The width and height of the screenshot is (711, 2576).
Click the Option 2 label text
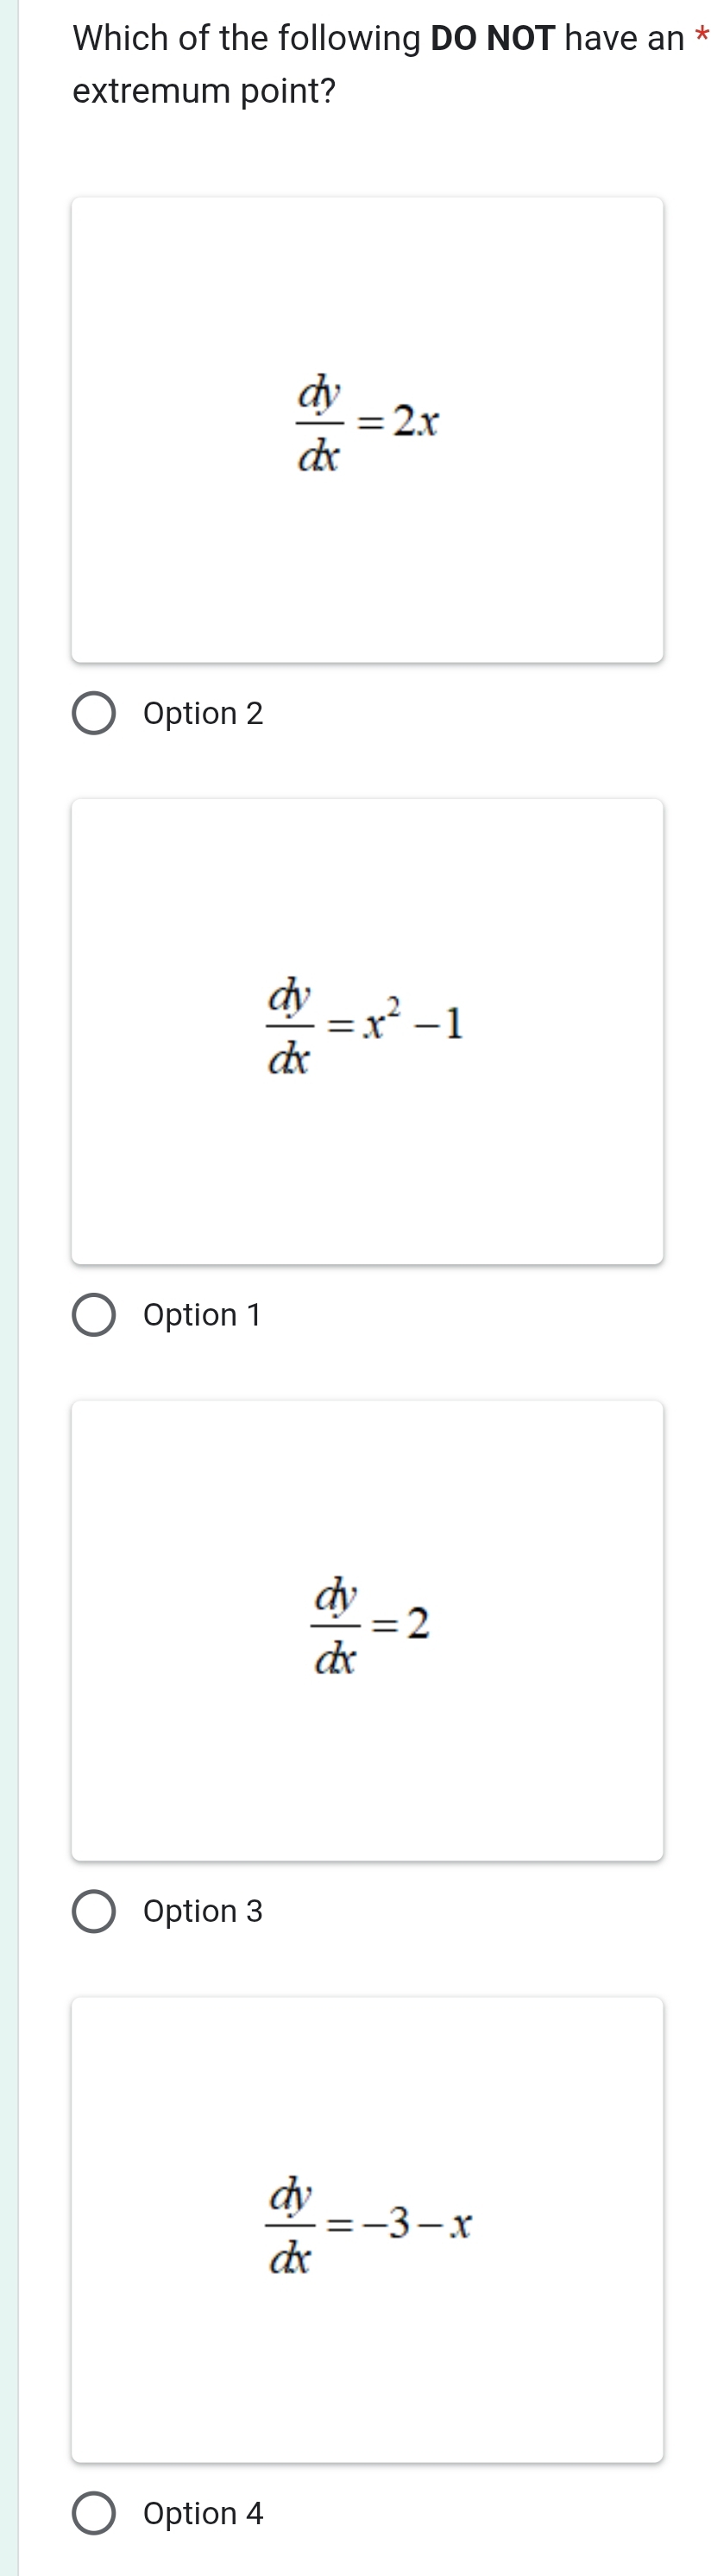[202, 713]
